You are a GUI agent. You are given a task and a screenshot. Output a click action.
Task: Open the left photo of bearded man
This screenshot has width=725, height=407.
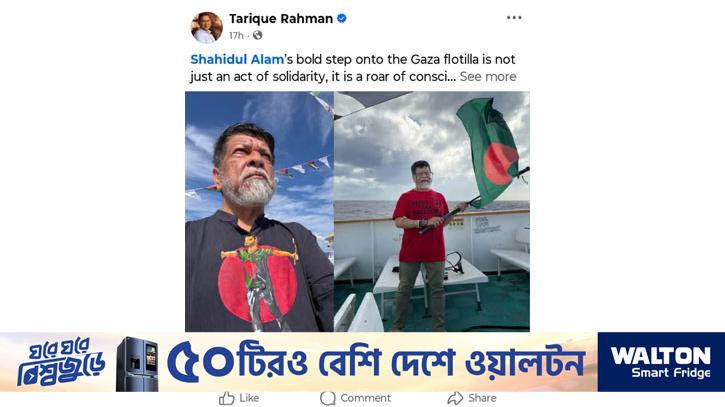(x=259, y=211)
